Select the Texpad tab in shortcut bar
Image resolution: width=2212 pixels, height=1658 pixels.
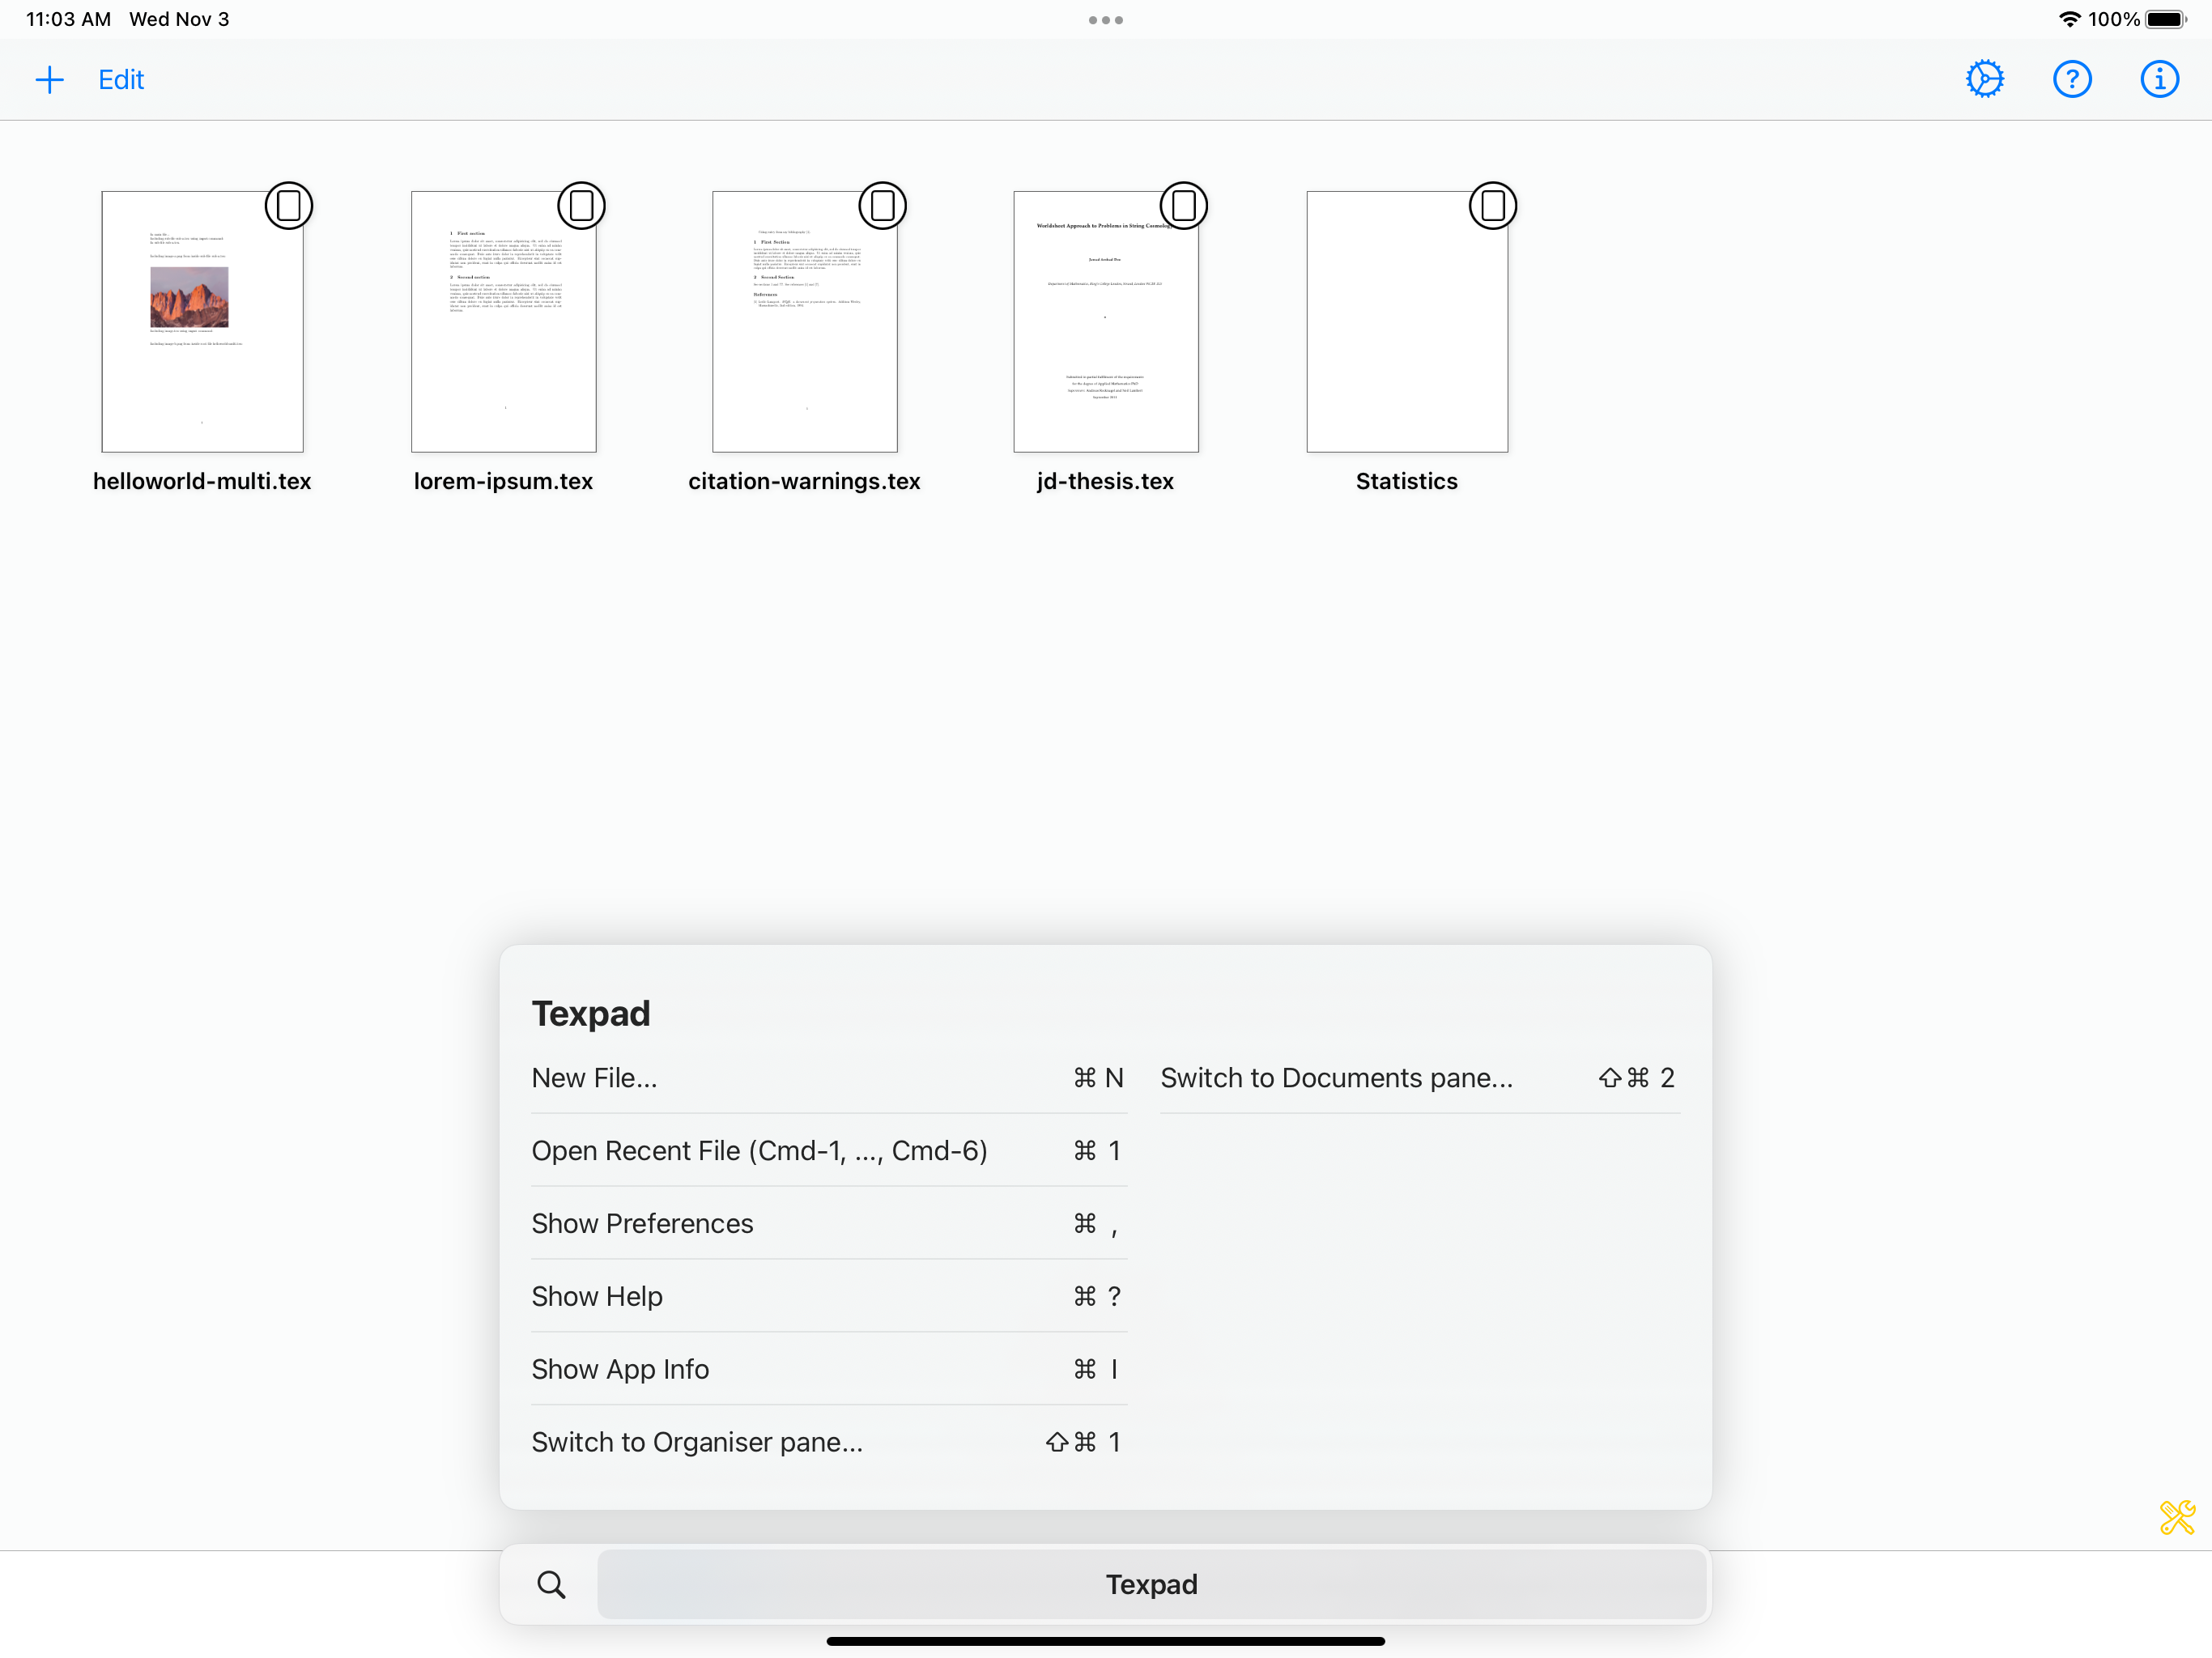[1151, 1584]
